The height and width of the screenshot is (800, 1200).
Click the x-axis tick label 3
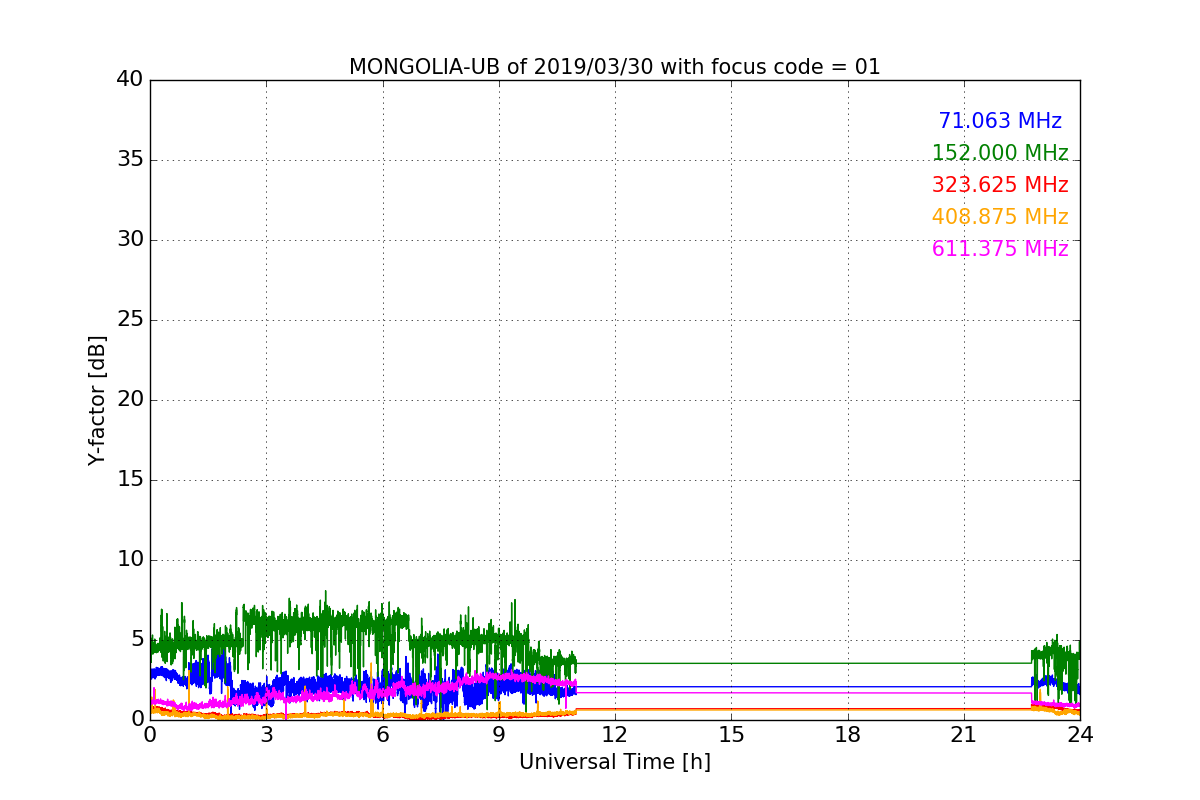point(266,734)
